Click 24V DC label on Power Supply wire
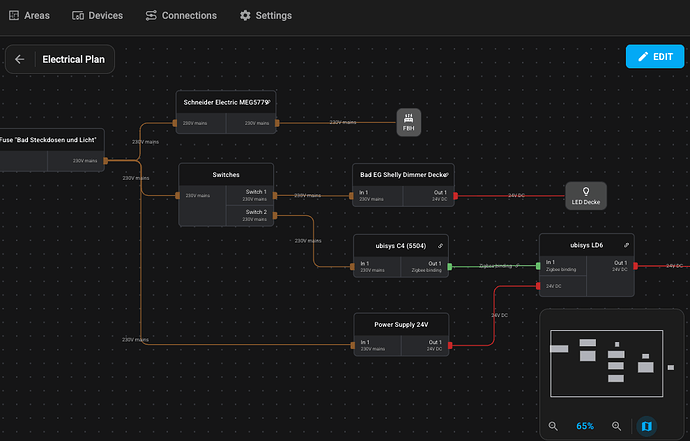Screen dimensions: 690x441 499,315
